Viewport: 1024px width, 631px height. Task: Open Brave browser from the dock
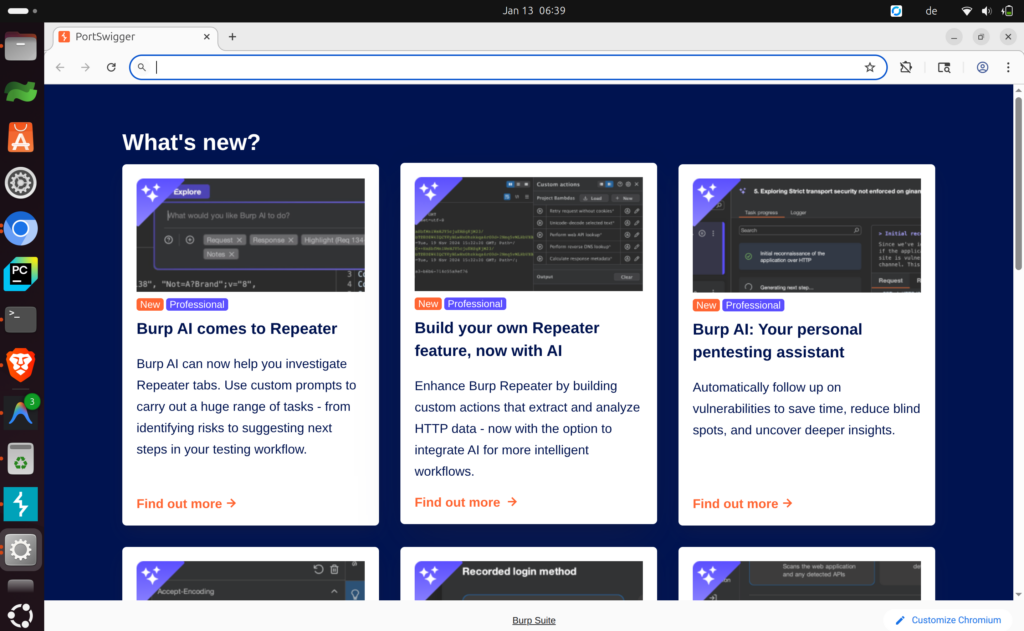pos(21,365)
